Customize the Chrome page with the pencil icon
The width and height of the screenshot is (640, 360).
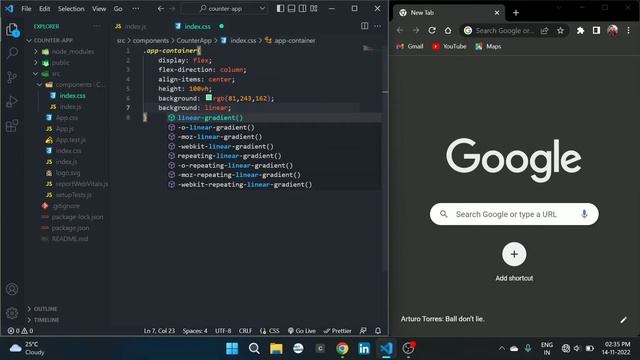point(623,320)
